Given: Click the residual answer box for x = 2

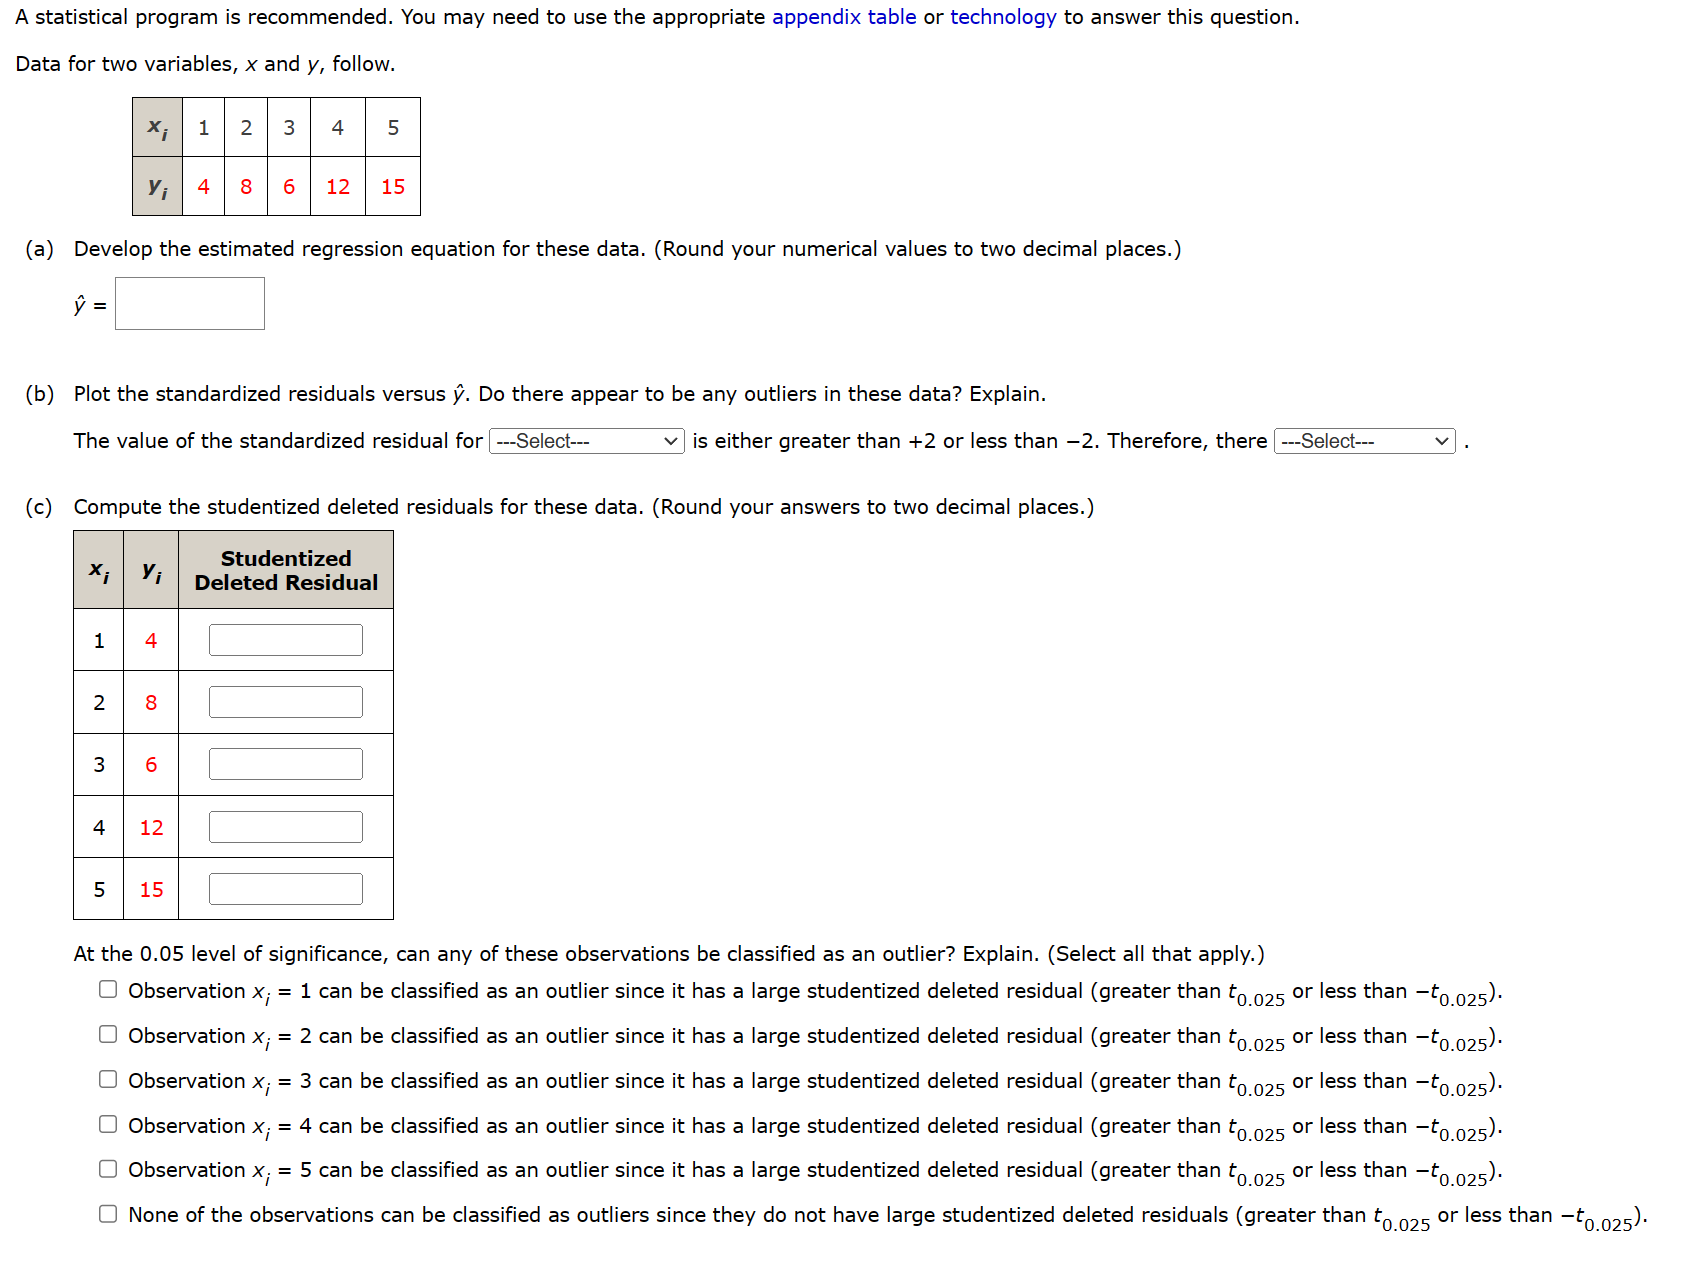Looking at the screenshot, I should (x=285, y=701).
